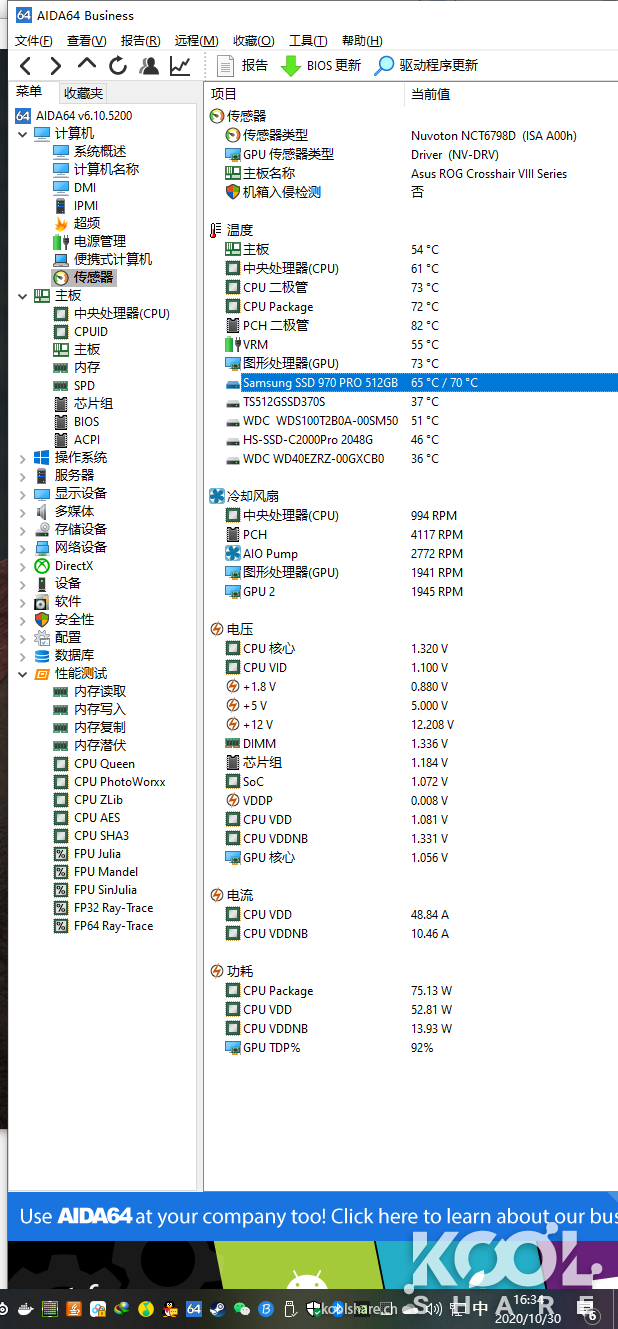
Task: Switch to the 菜单 tab
Action: pos(29,92)
